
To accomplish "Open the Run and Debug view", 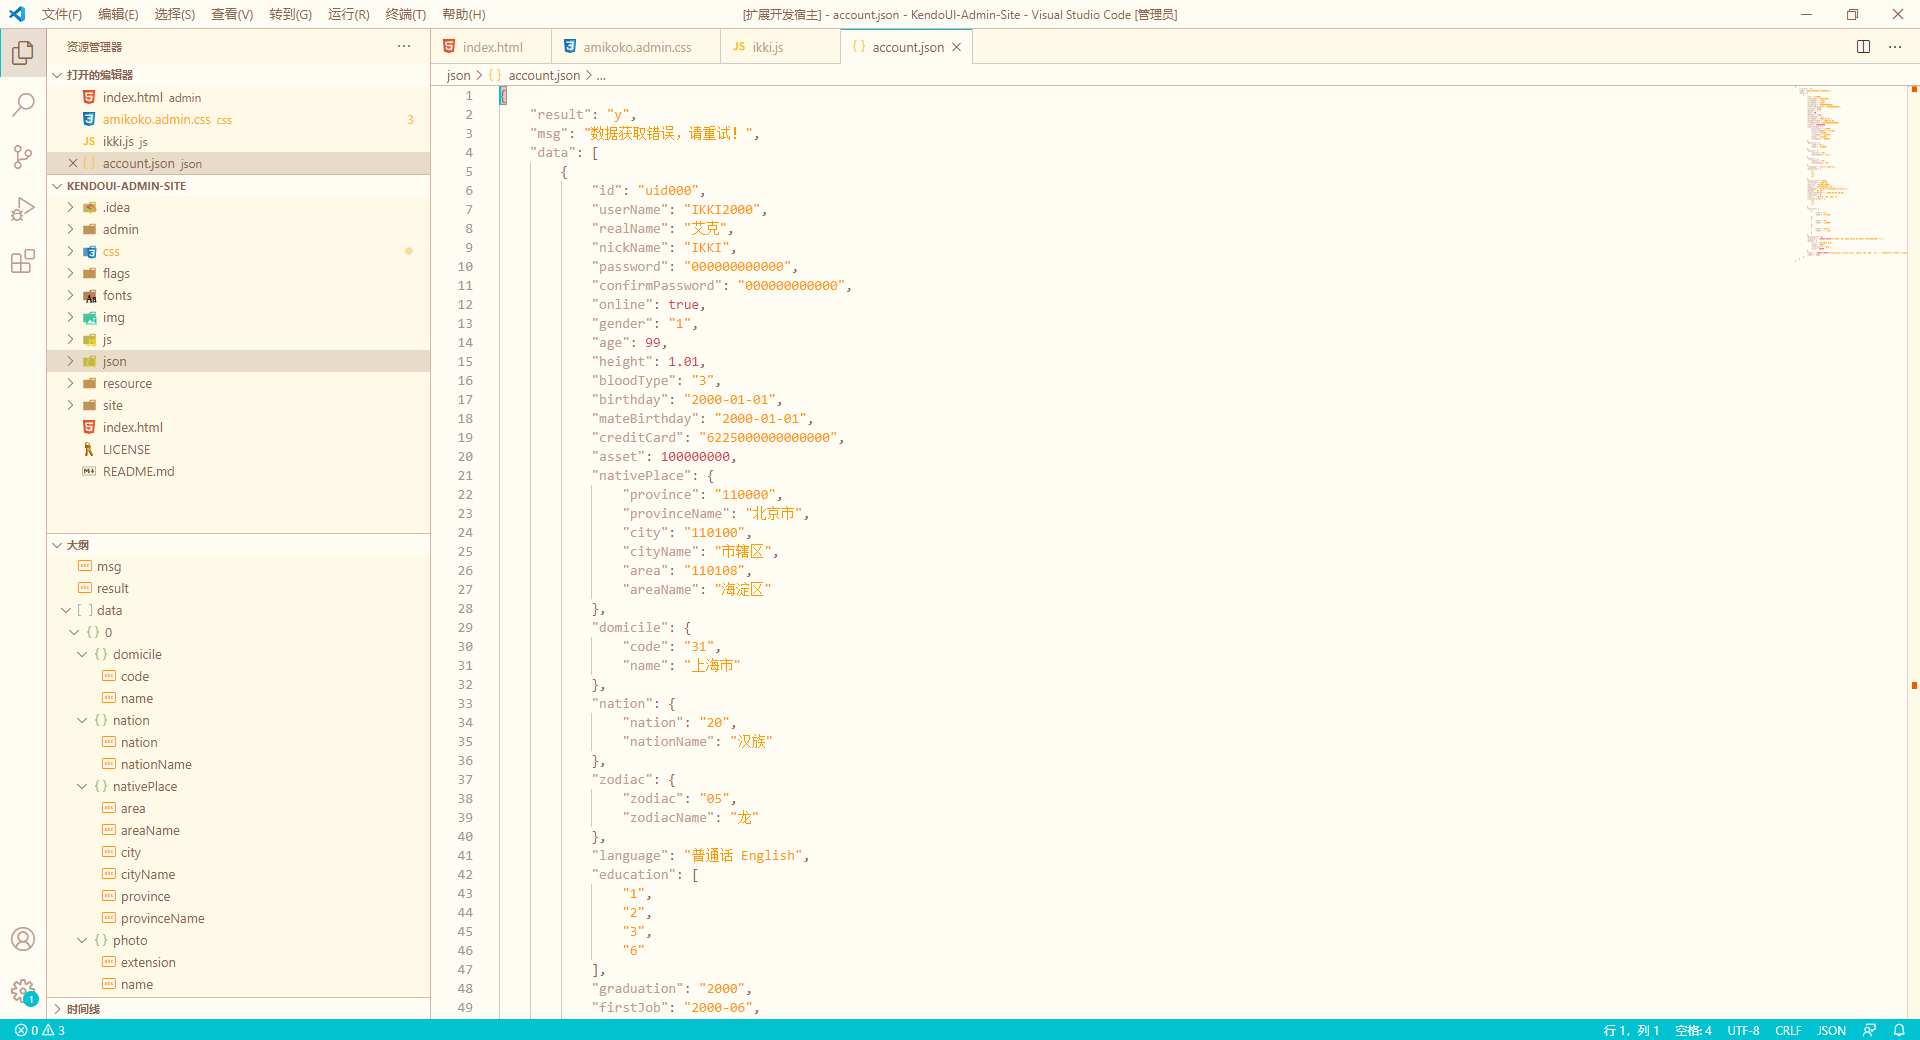I will 23,209.
